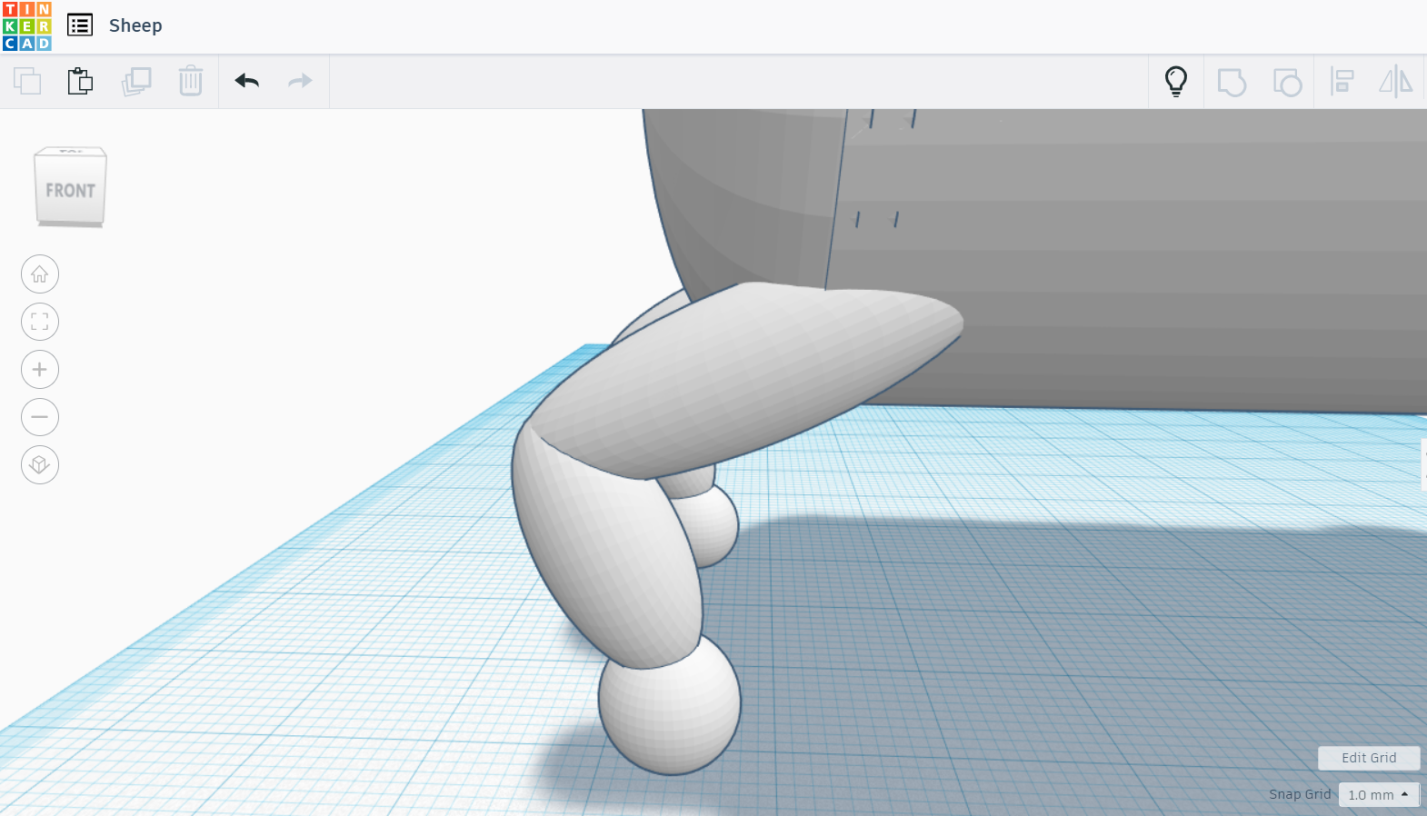Open the Edit Grid button
The image size is (1427, 816).
[x=1369, y=758]
